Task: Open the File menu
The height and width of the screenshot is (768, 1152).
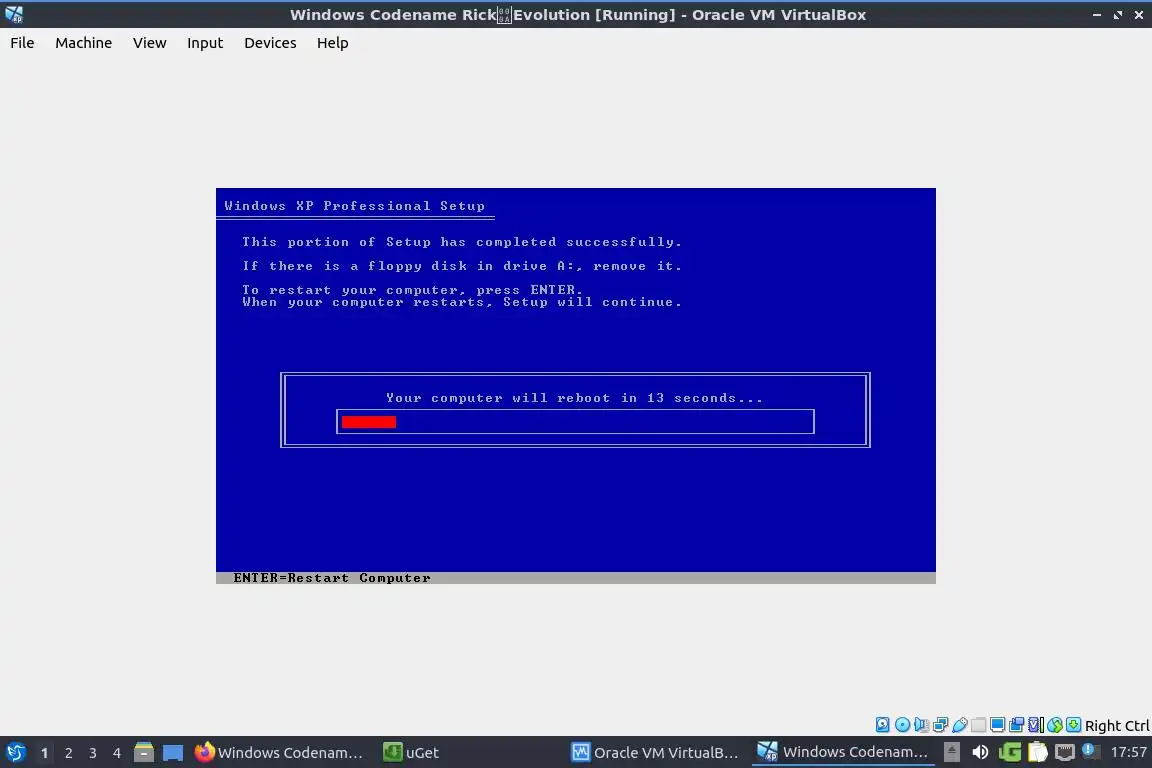Action: pos(22,43)
